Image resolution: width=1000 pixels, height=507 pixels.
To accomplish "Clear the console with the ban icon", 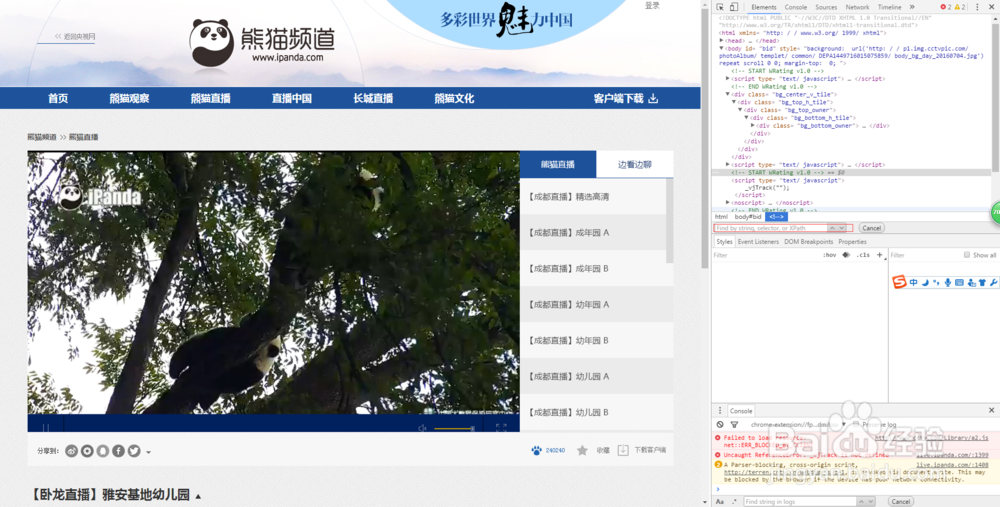I will (720, 424).
